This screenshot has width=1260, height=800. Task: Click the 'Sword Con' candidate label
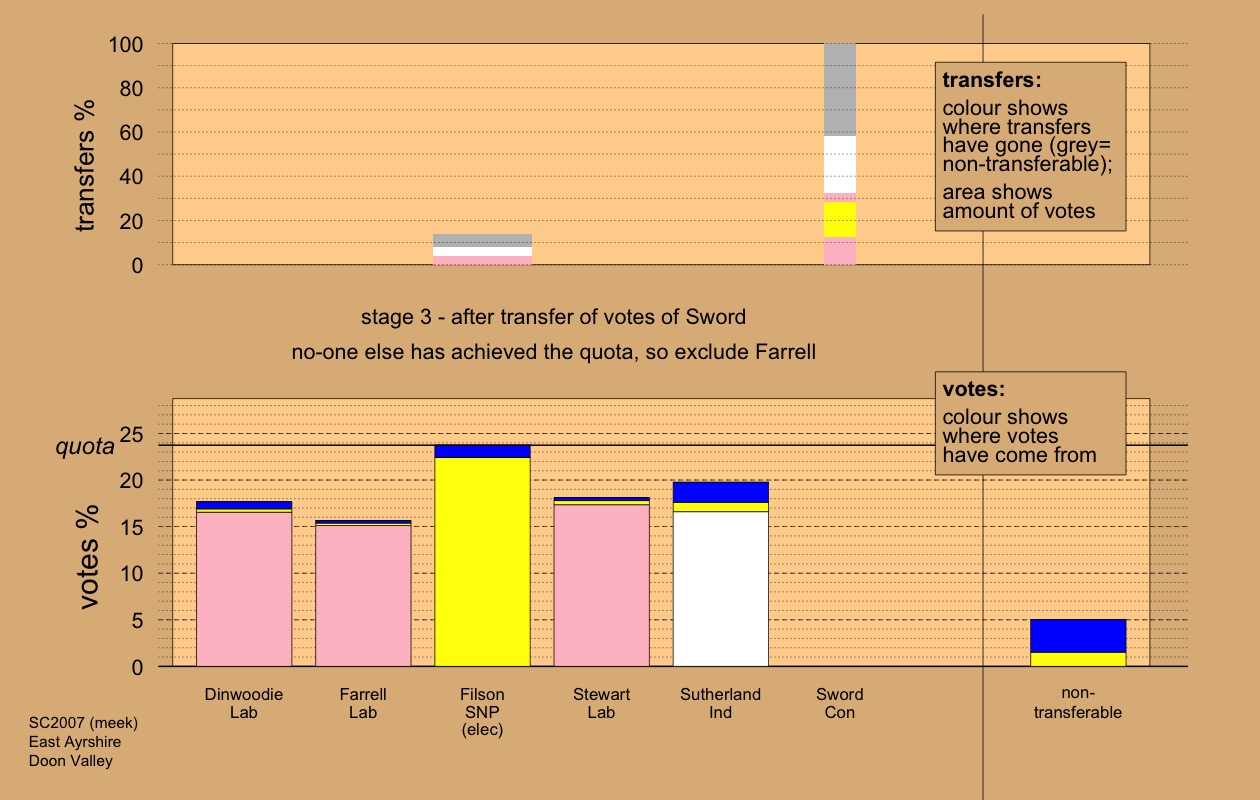(839, 703)
